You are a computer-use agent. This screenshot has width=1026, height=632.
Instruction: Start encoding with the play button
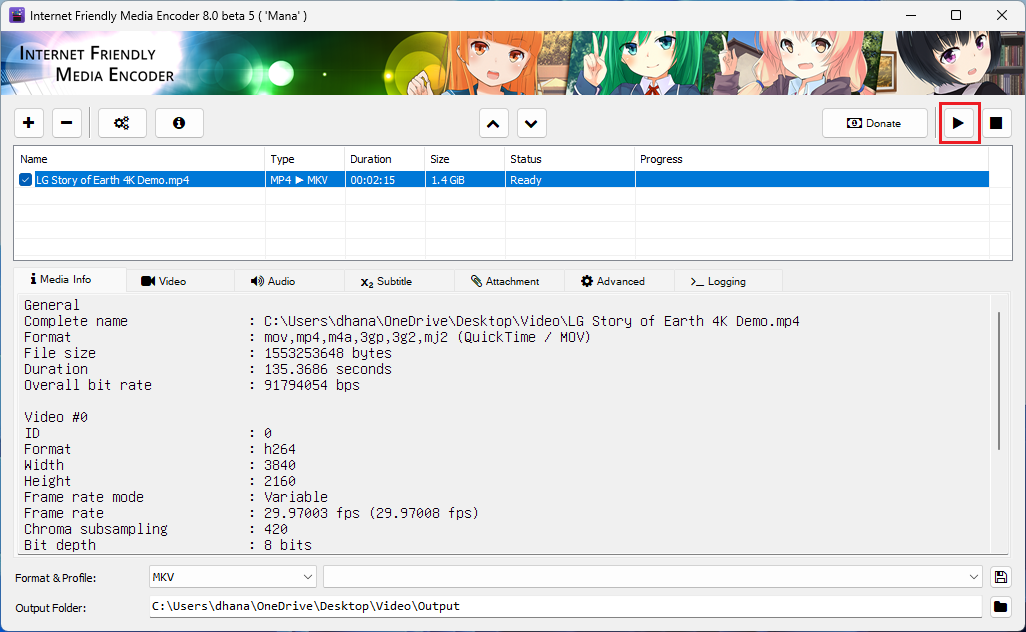(x=958, y=123)
